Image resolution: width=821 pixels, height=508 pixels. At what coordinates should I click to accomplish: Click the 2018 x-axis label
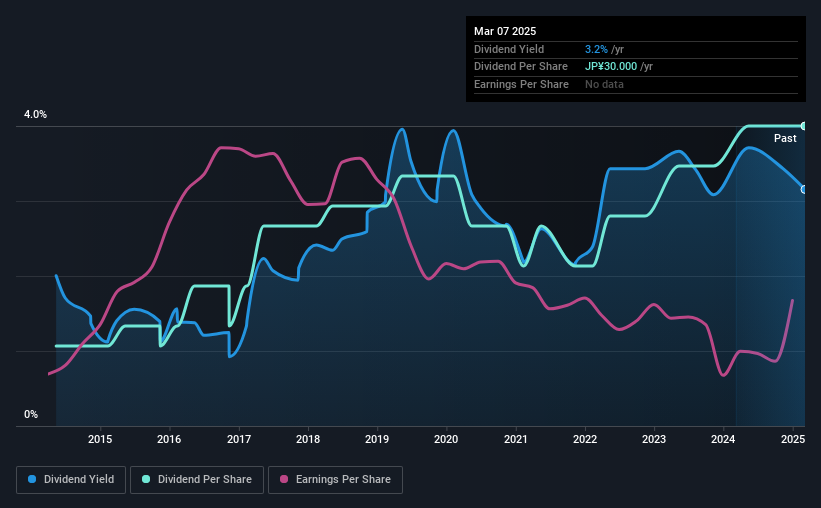[308, 439]
